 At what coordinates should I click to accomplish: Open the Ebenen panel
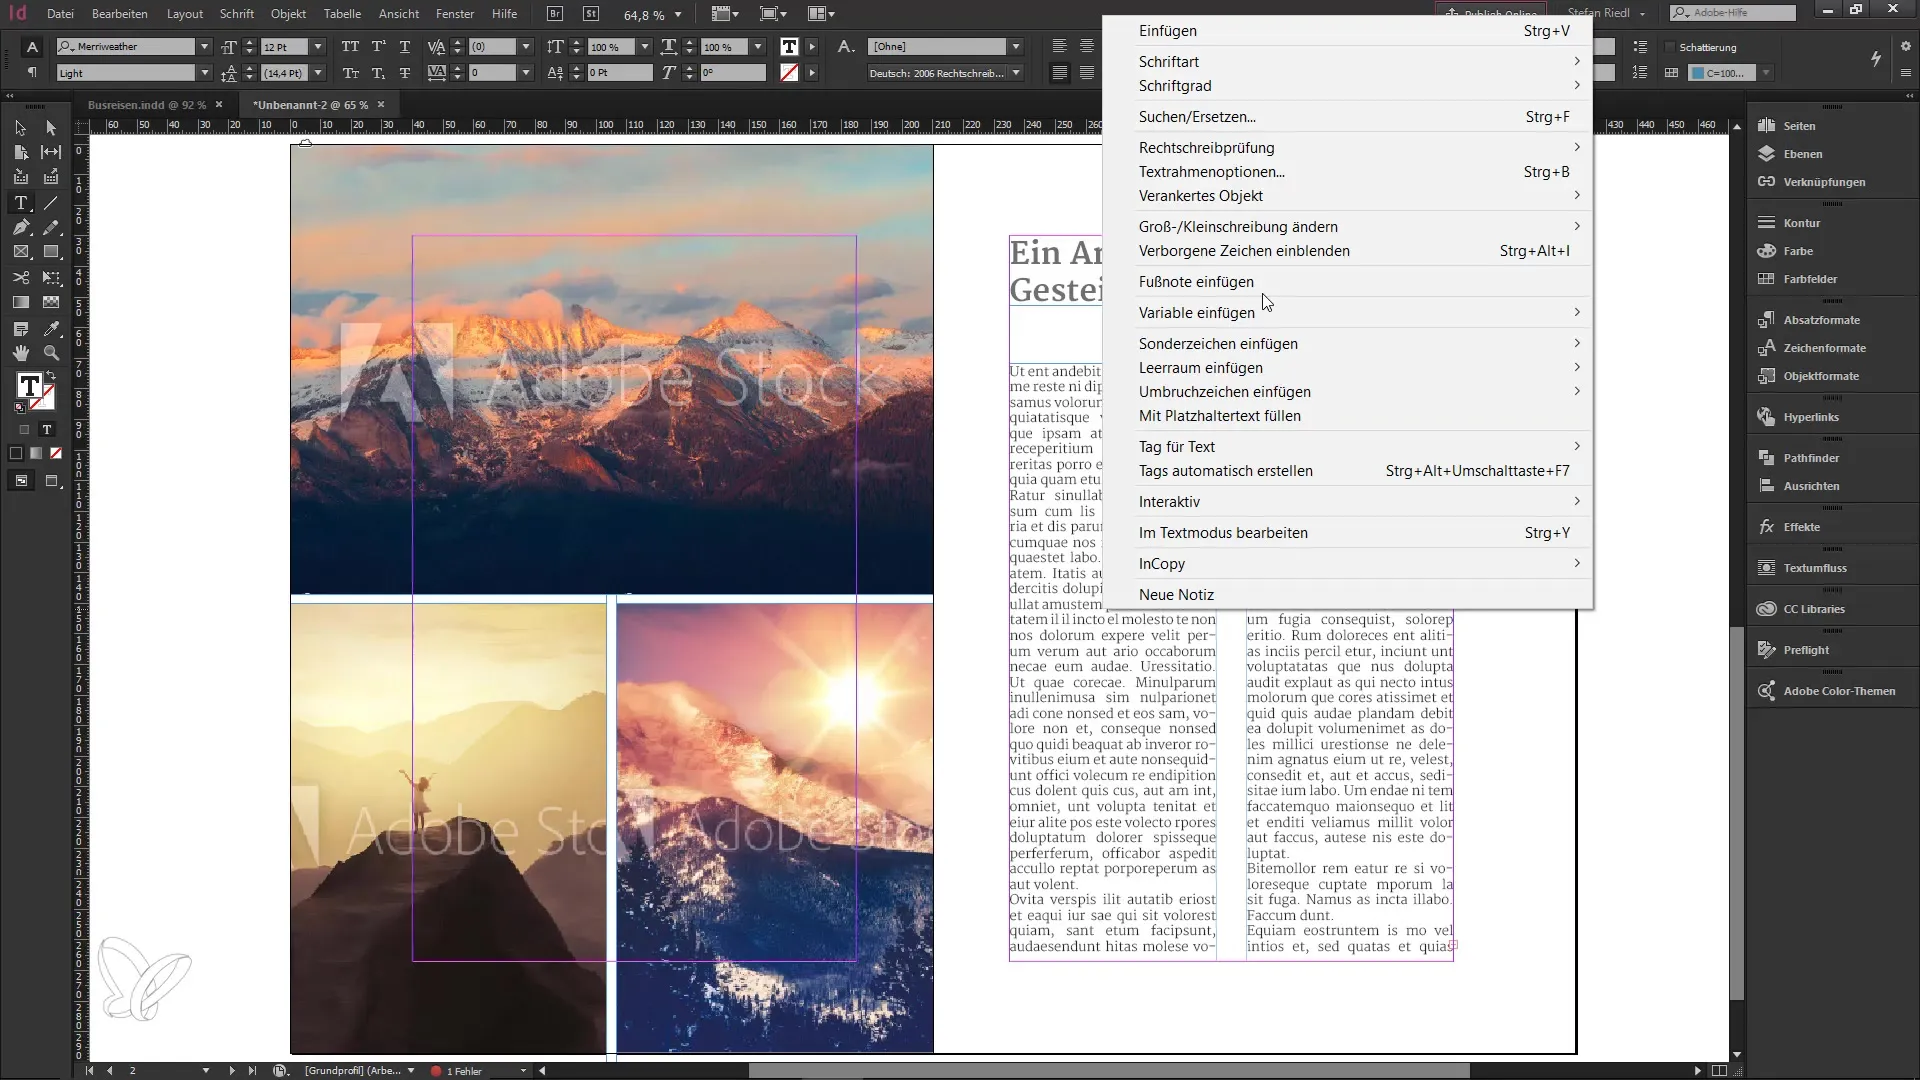pos(1802,154)
